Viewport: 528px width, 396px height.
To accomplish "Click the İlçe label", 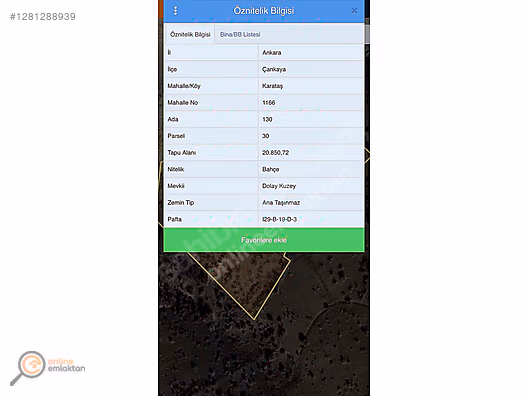I will tap(172, 69).
